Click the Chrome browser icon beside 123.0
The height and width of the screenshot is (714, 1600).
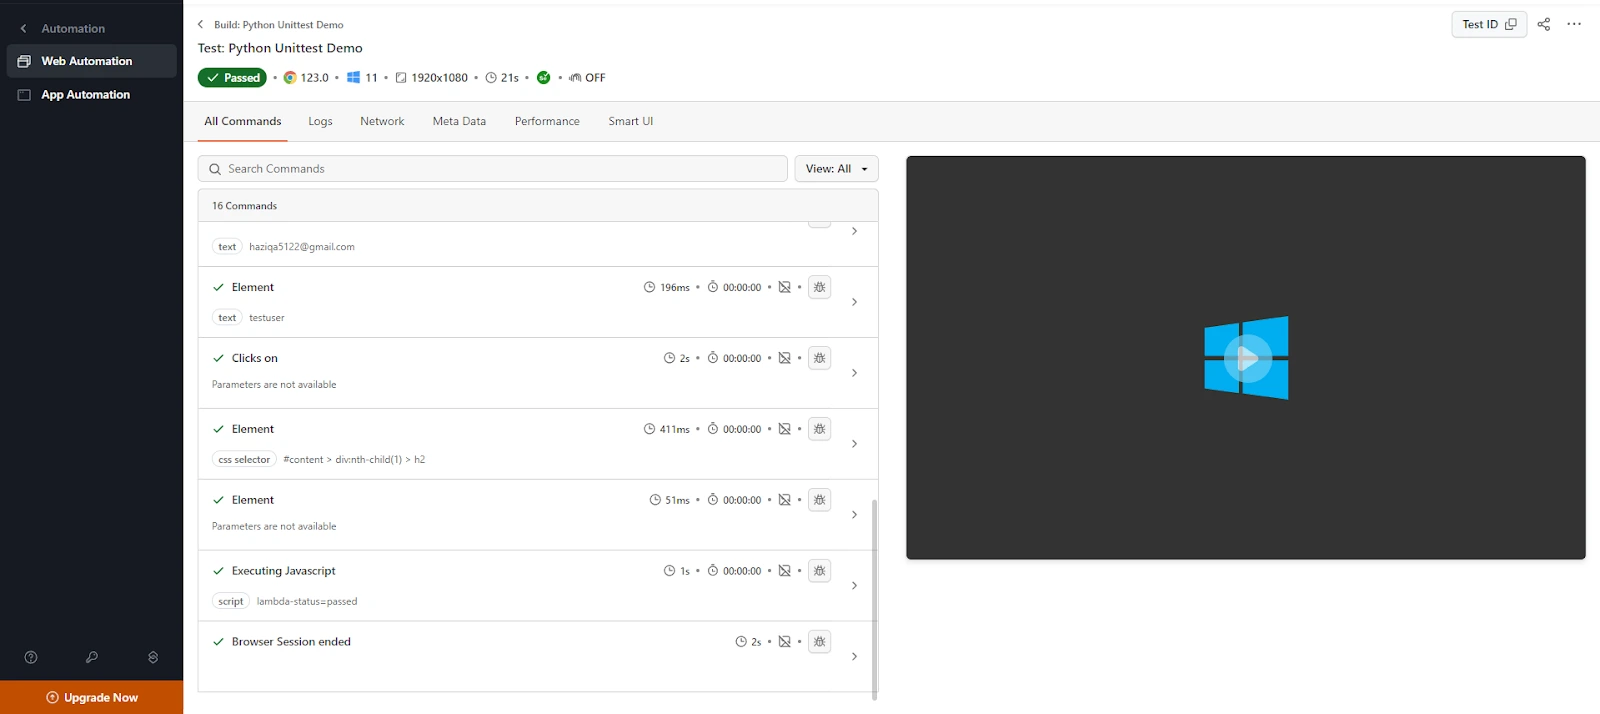[290, 77]
